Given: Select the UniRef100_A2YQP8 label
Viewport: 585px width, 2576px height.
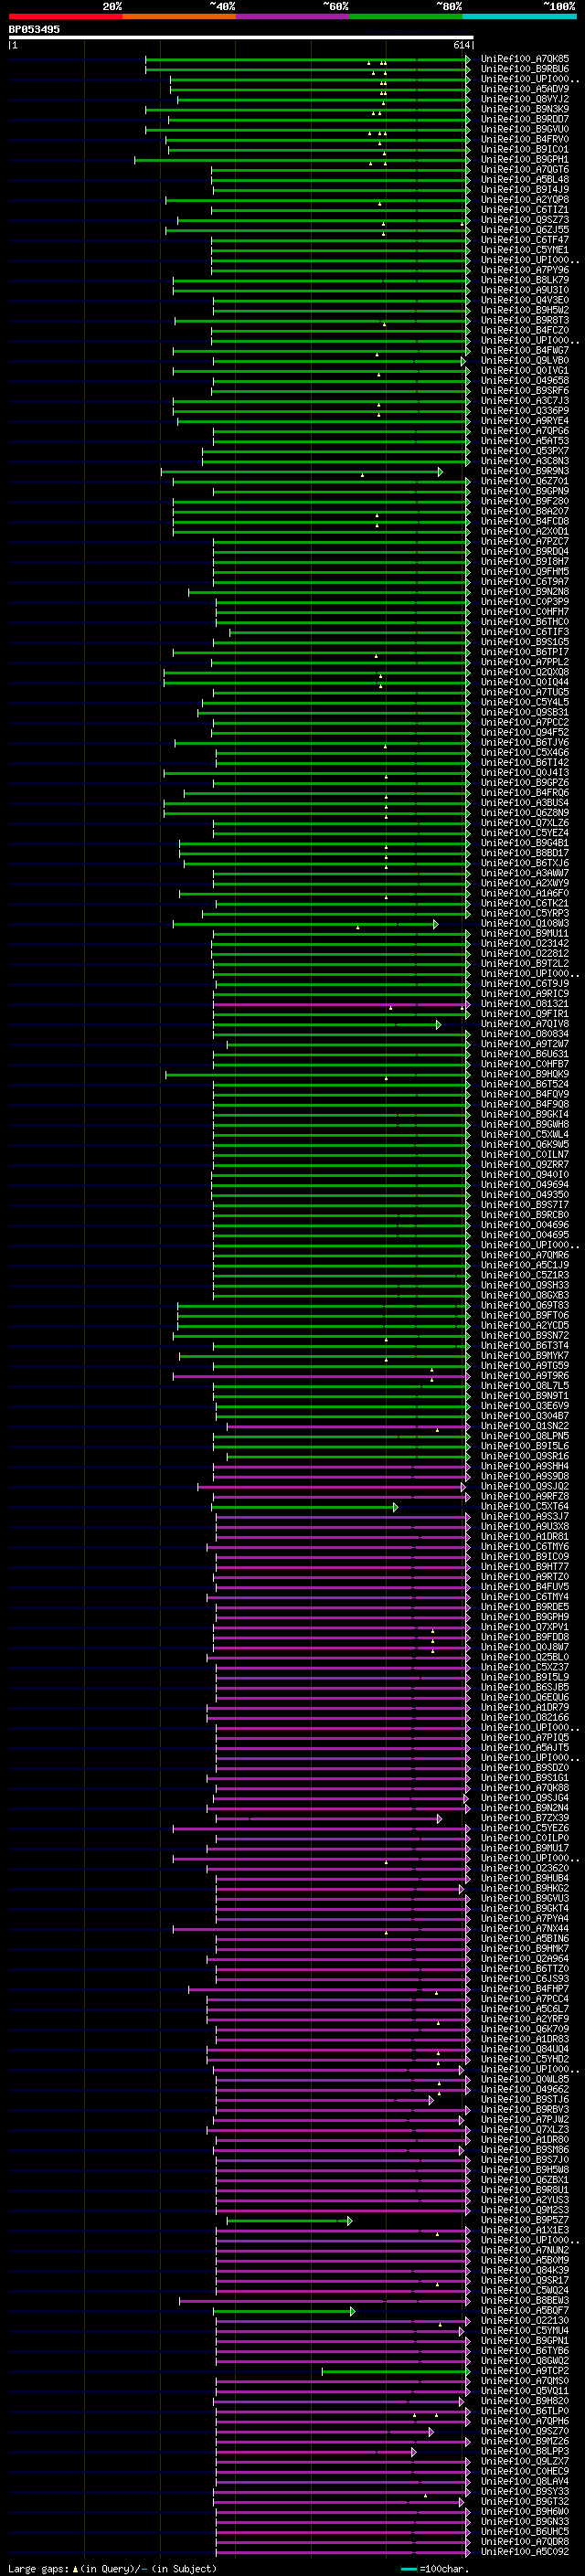Looking at the screenshot, I should 524,200.
